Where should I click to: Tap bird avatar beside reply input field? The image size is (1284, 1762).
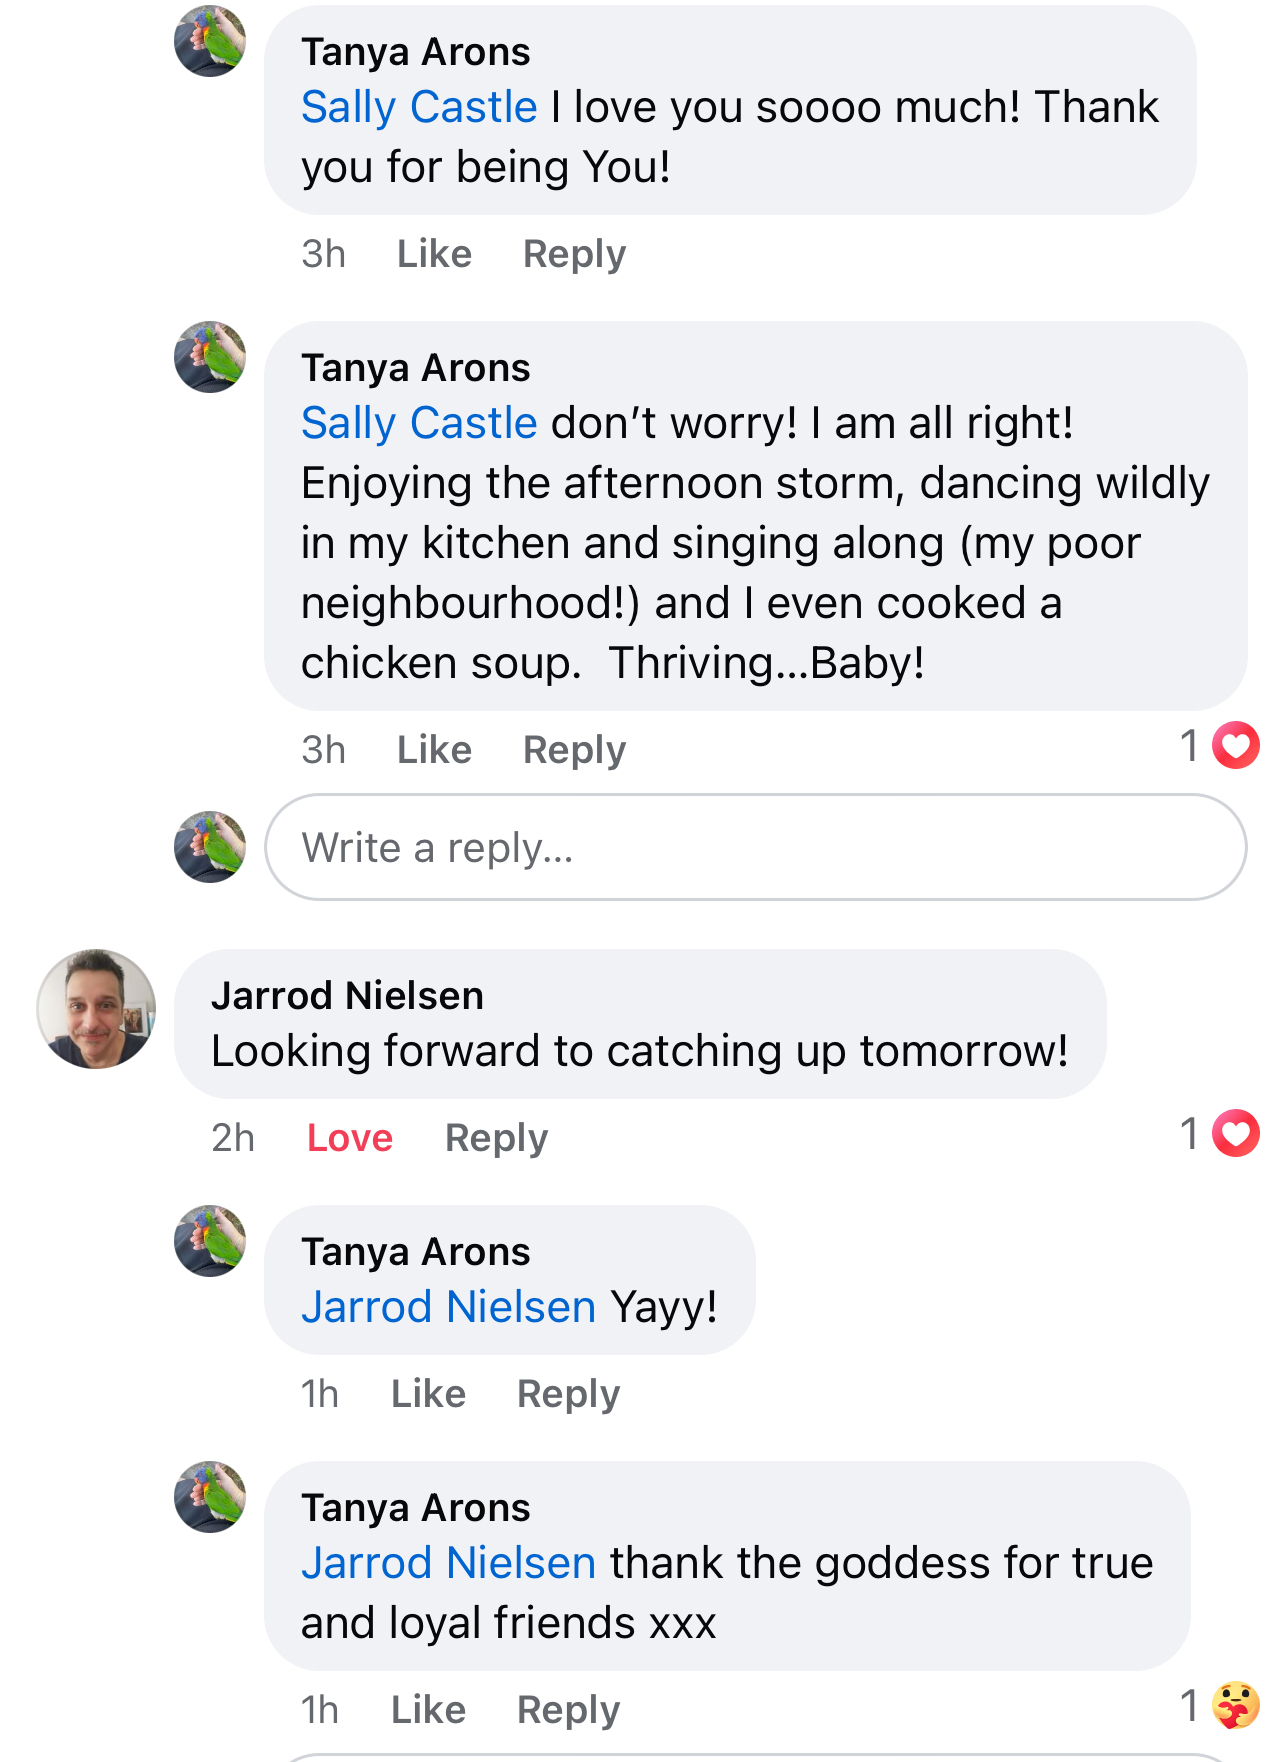click(x=210, y=847)
